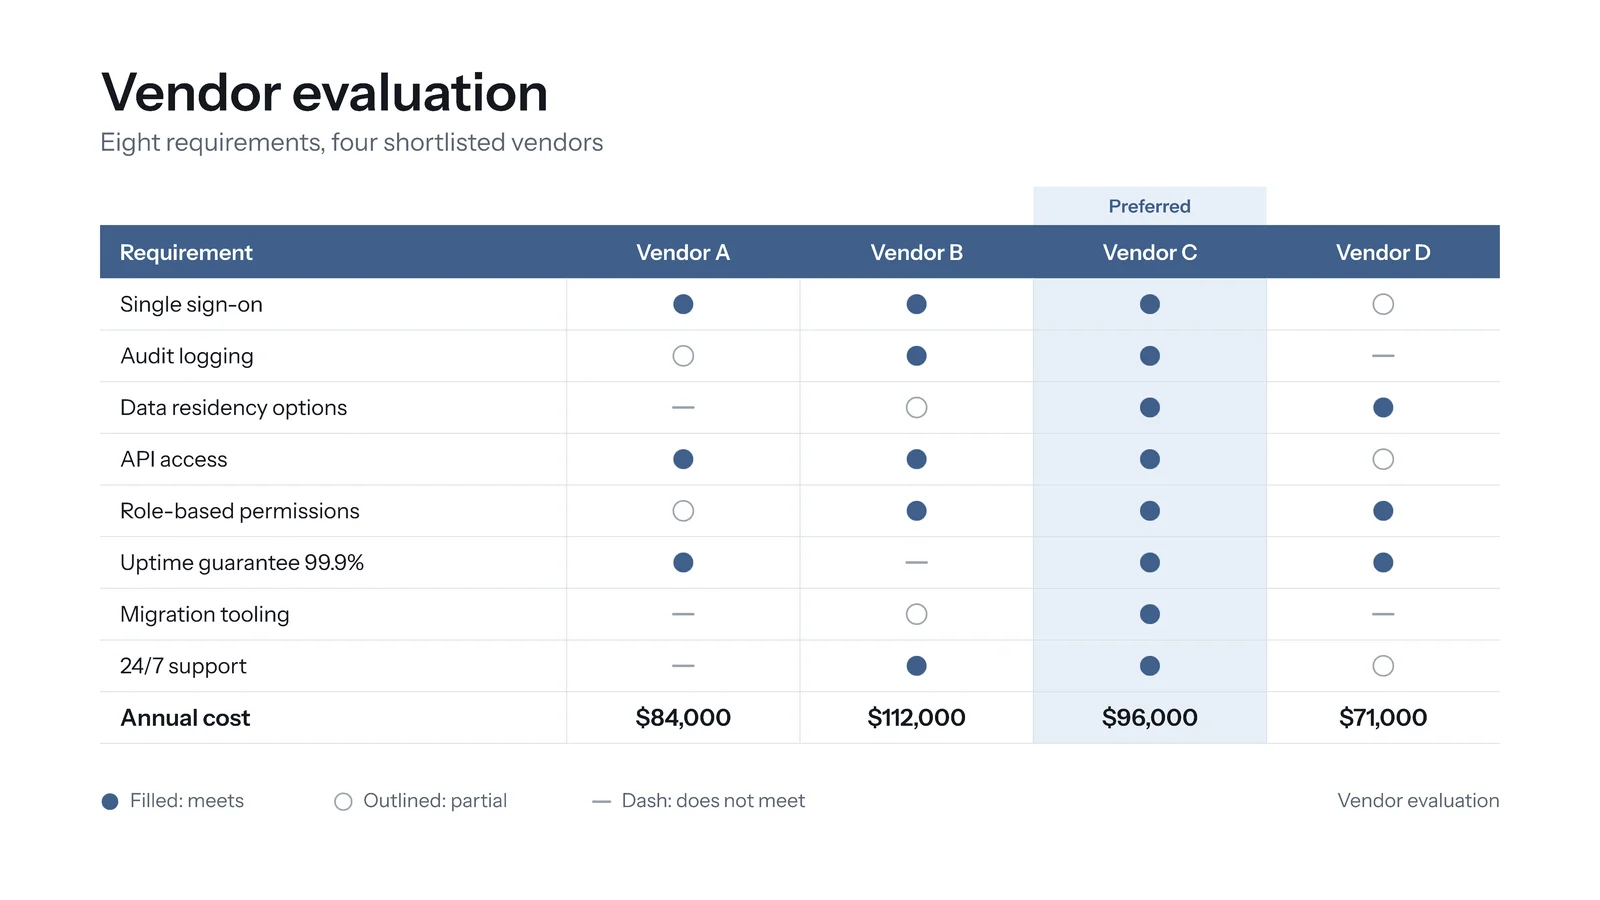The image size is (1600, 900).
Task: Click the dash for Vendor D Audit logging
Action: pos(1383,356)
